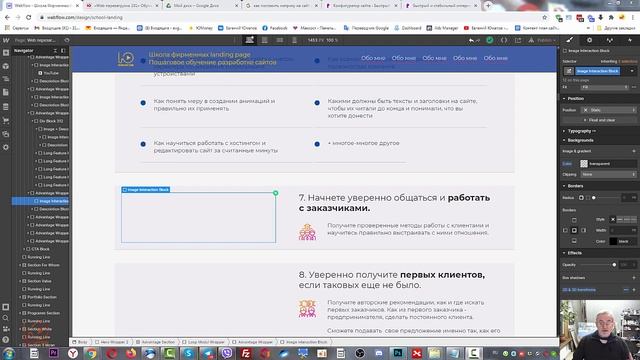Click black border color swatch

613,241
